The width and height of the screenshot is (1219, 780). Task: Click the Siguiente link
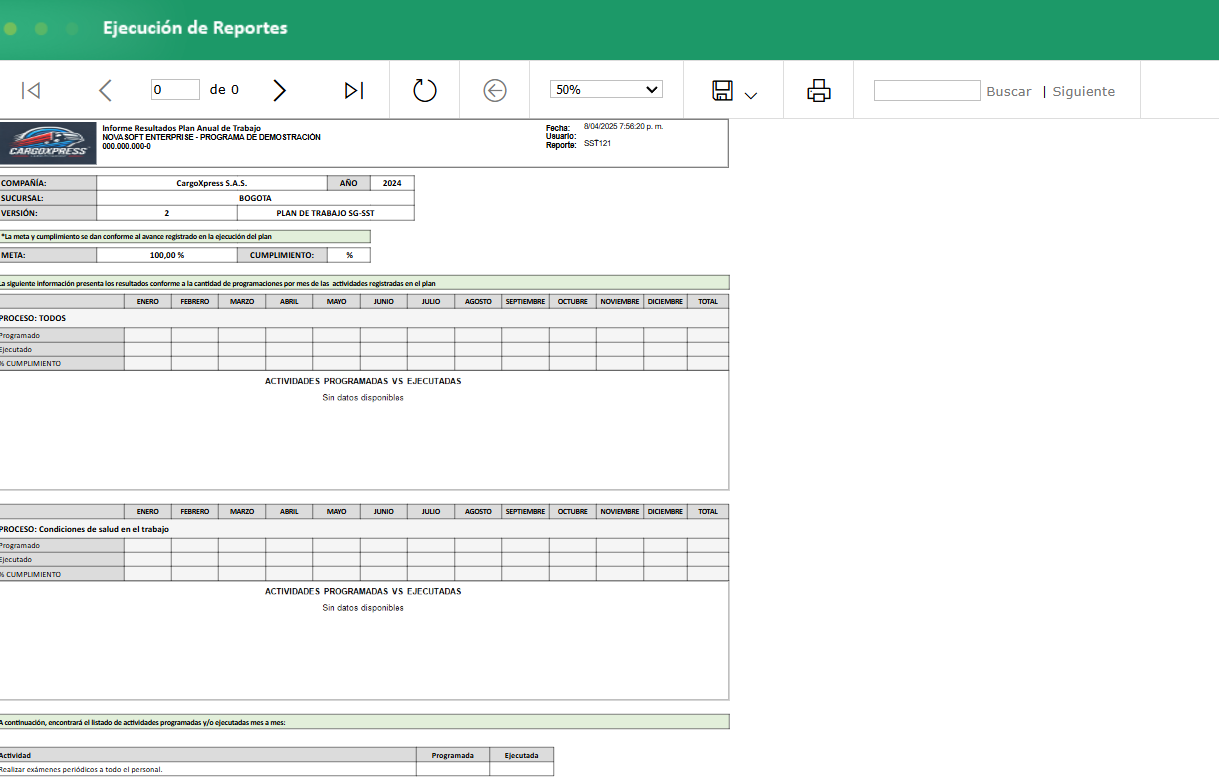(1083, 91)
